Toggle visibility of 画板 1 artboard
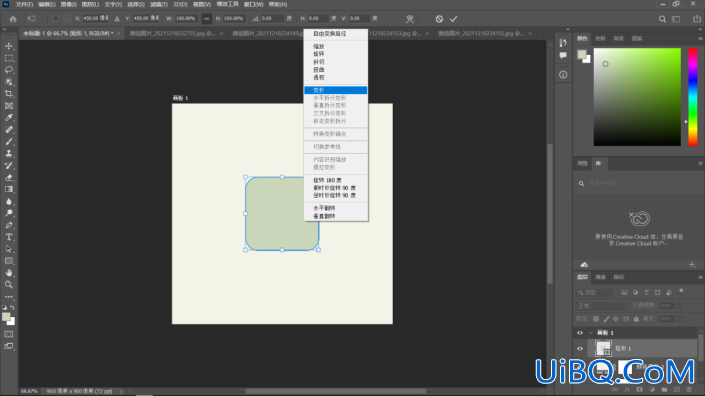This screenshot has height=396, width=705. click(580, 333)
